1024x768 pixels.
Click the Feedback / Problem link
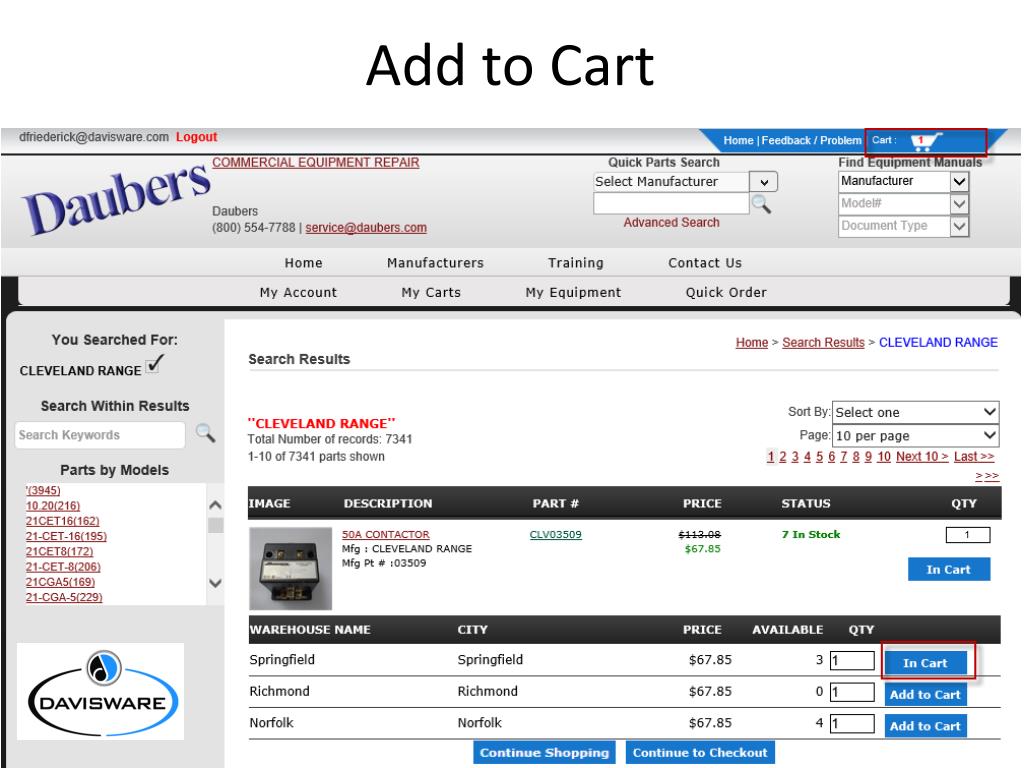[x=811, y=140]
